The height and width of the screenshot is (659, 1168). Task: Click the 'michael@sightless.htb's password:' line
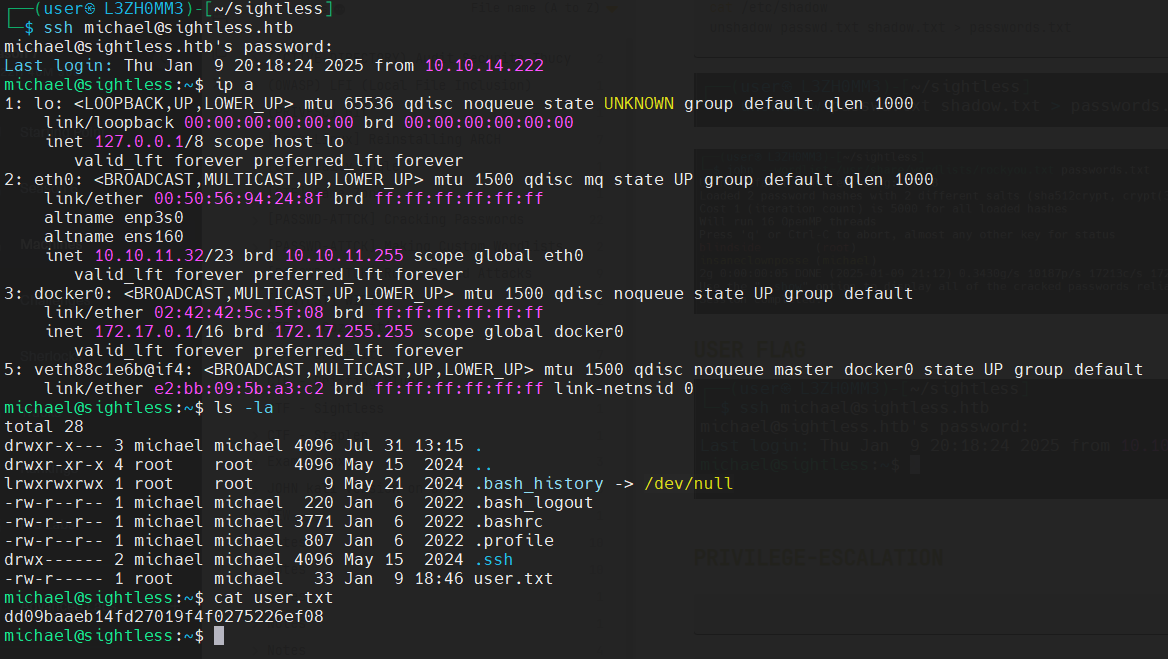point(168,47)
